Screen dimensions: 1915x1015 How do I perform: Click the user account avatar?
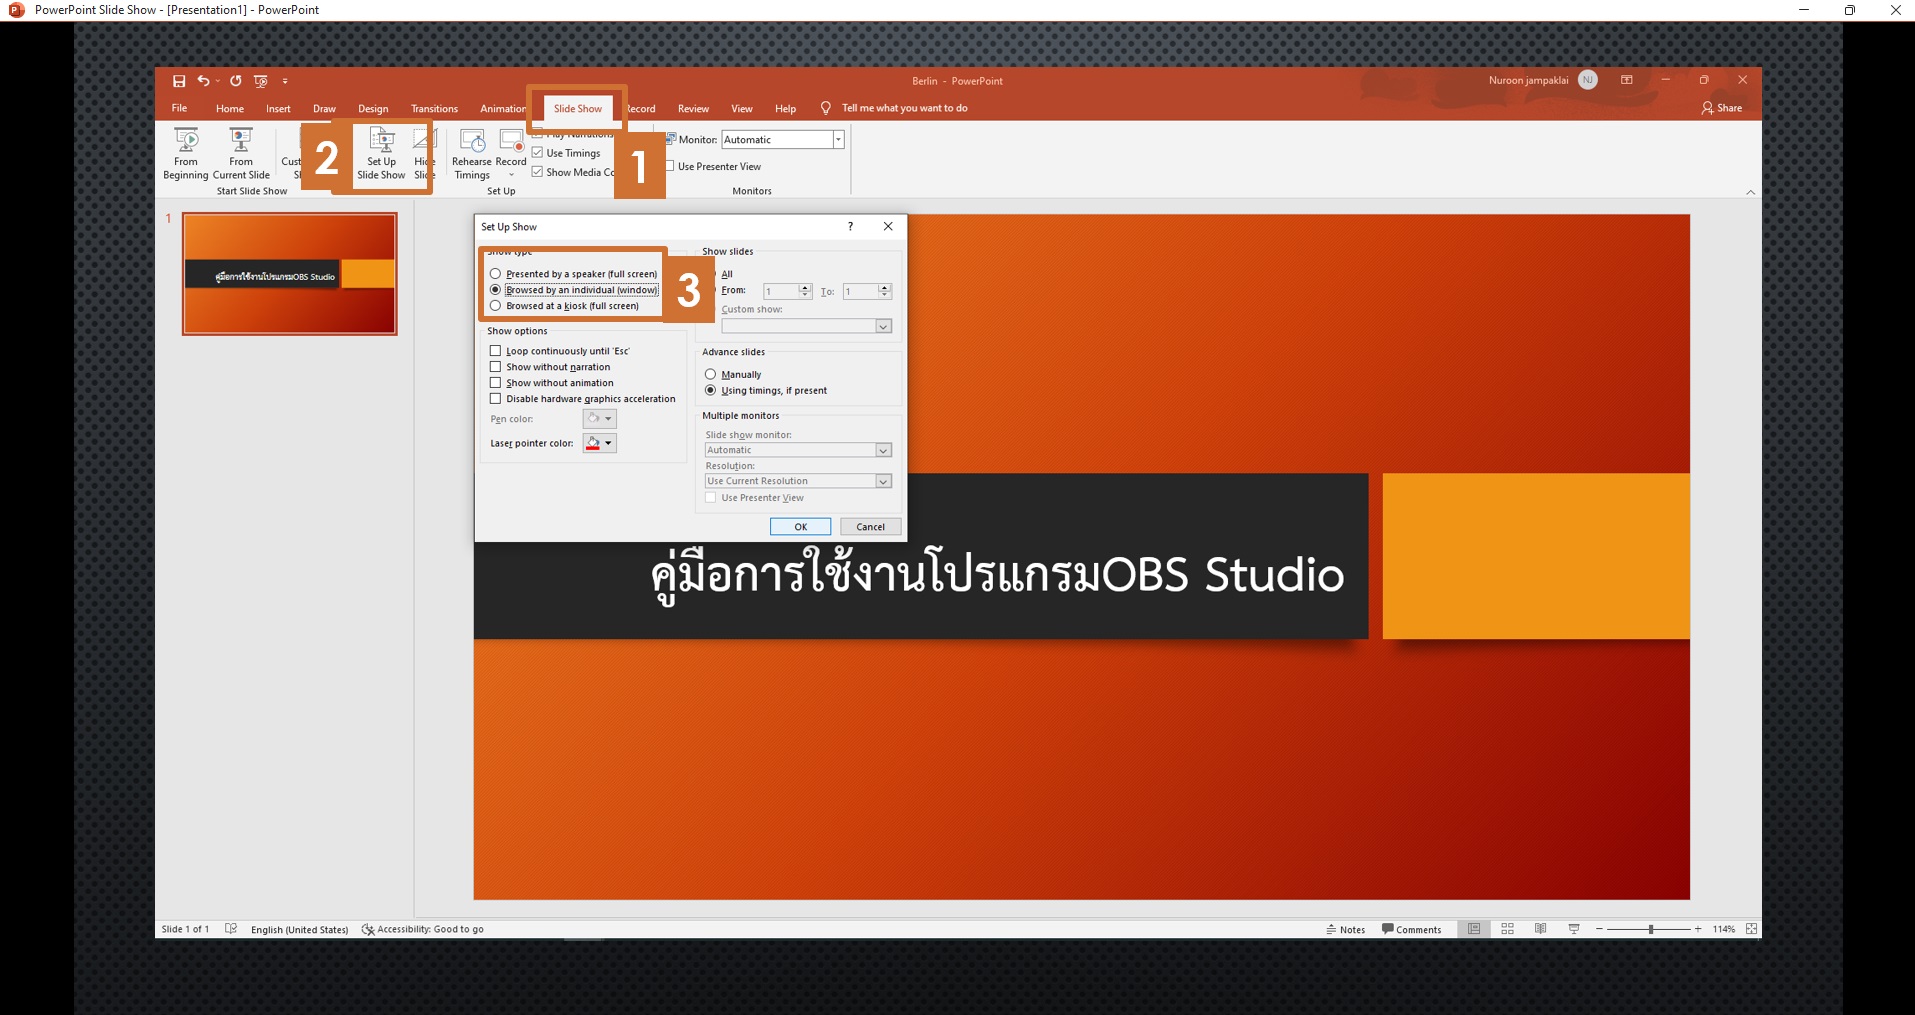coord(1588,80)
